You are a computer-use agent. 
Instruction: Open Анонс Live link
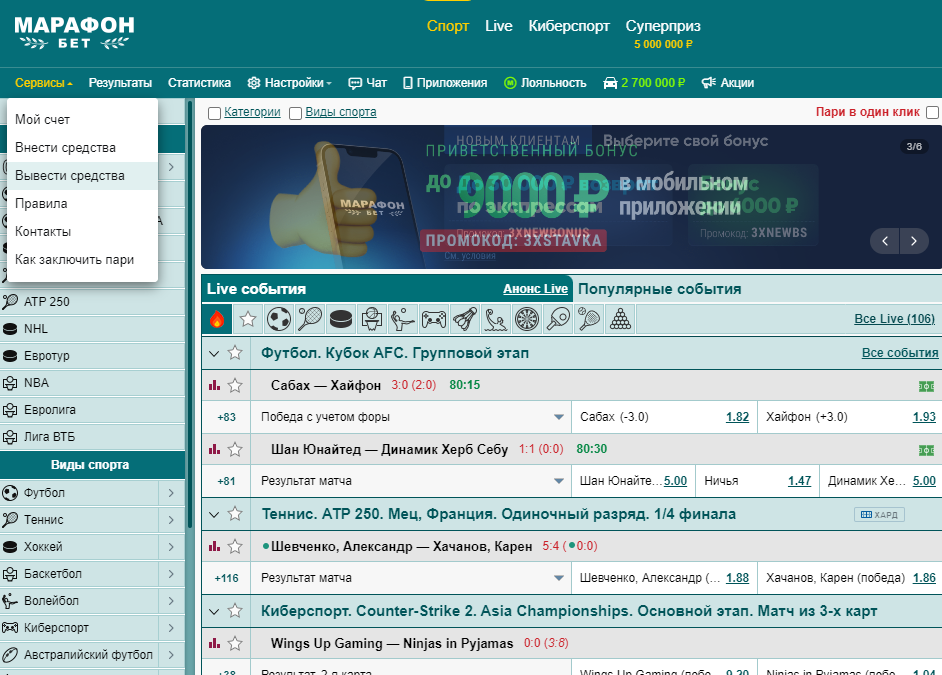pos(535,289)
